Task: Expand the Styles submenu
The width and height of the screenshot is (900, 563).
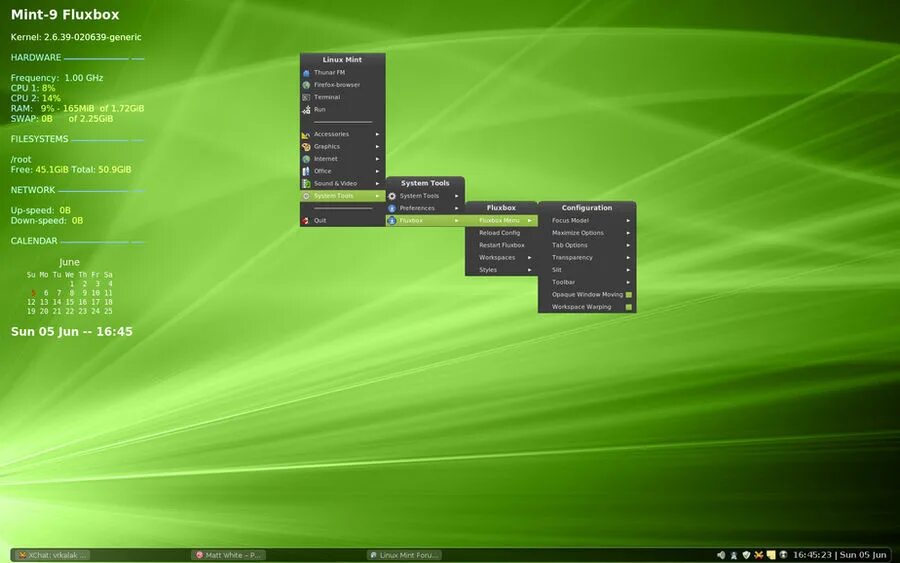Action: [x=501, y=270]
